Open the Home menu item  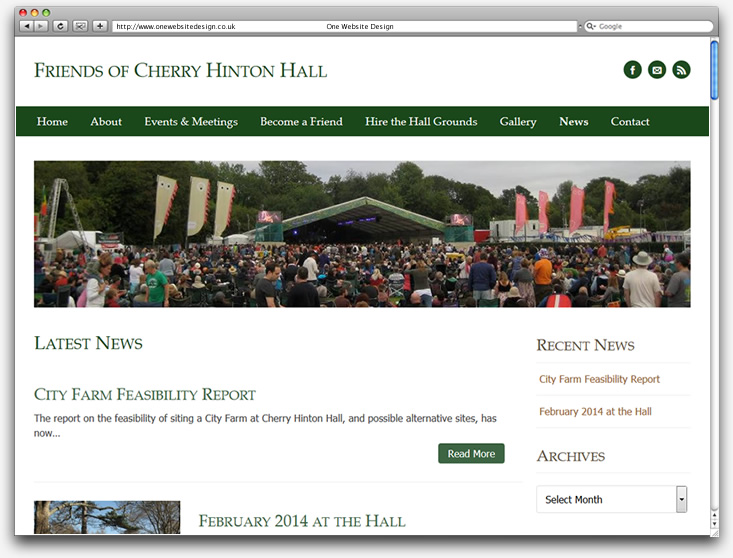[52, 122]
